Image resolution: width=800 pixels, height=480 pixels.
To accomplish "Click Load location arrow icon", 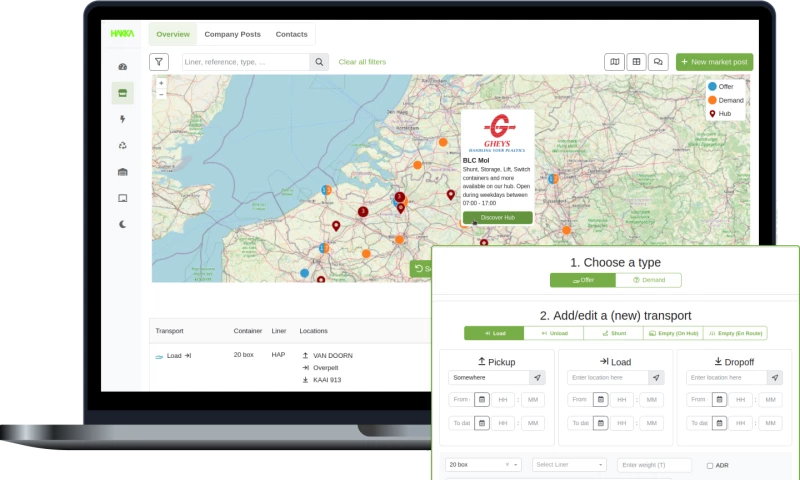I will tap(656, 377).
